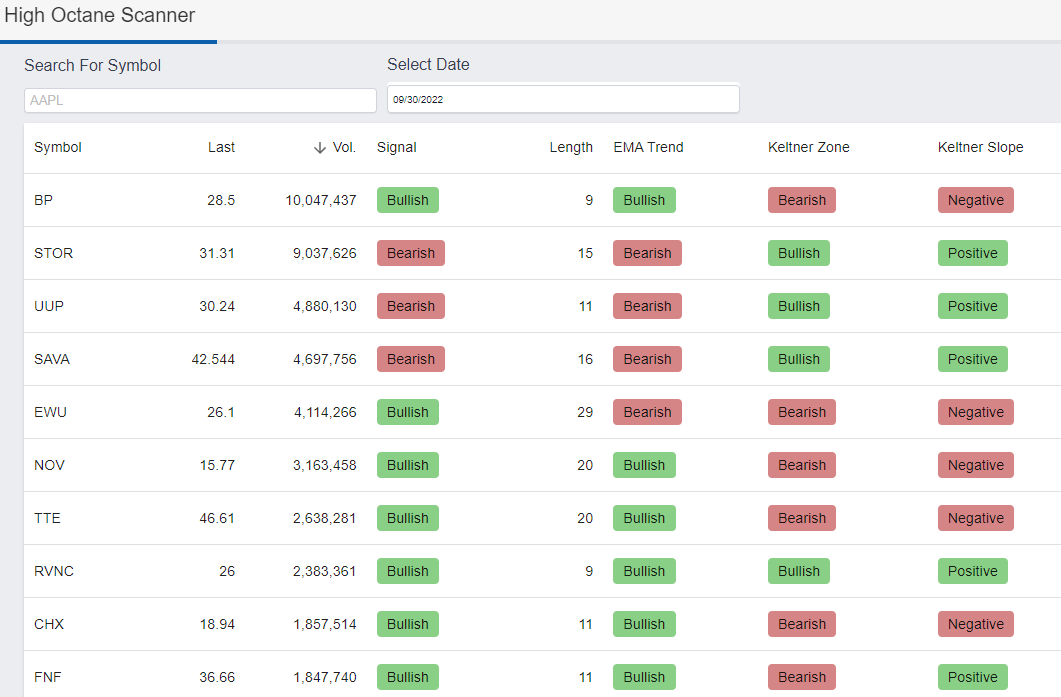Click TTE's Bearish Keltner Zone badge
The height and width of the screenshot is (697, 1061).
pos(802,518)
